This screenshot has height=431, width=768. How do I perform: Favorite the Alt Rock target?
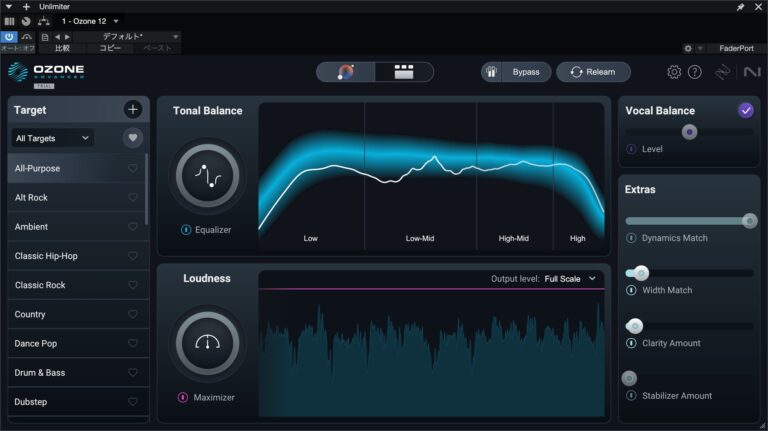[133, 198]
